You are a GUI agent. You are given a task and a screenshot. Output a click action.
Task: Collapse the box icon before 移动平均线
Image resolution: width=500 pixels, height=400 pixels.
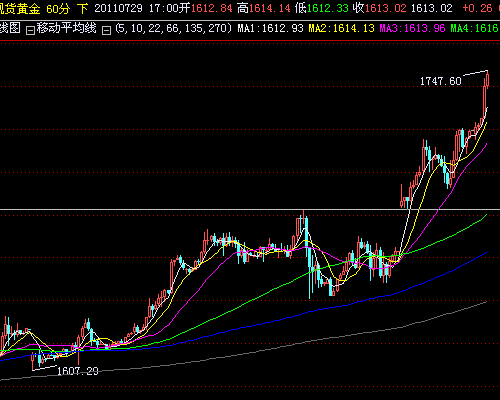coord(31,30)
